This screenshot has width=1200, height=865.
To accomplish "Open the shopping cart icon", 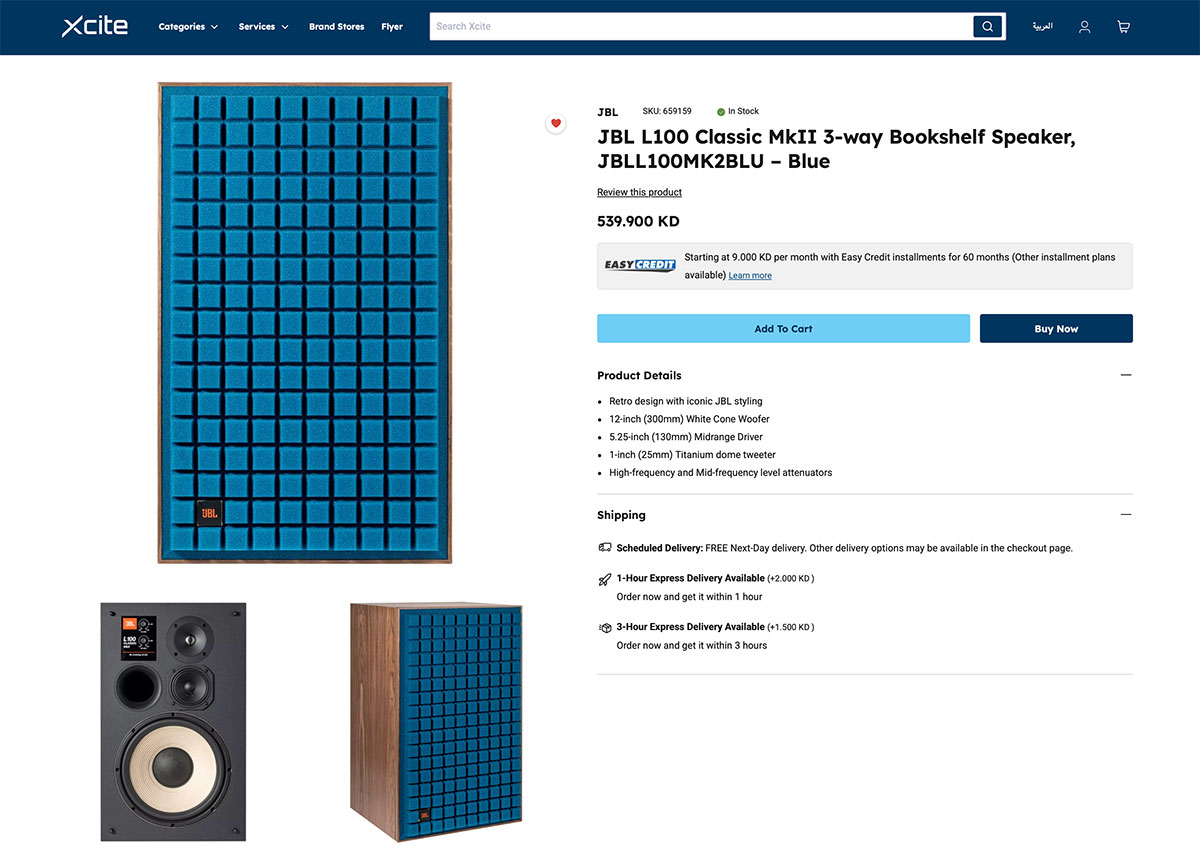I will 1123,27.
